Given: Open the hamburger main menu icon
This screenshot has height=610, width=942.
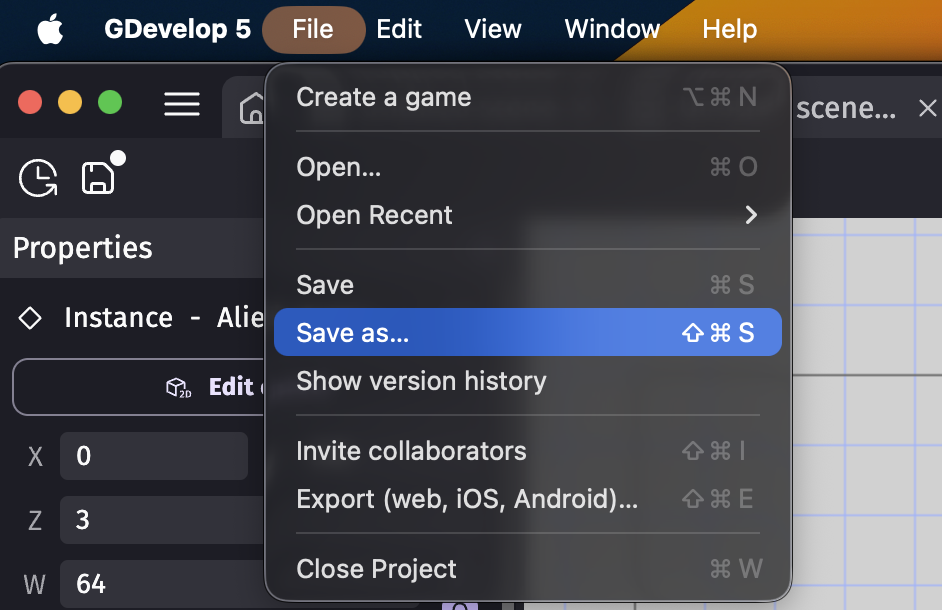Looking at the screenshot, I should (x=182, y=104).
